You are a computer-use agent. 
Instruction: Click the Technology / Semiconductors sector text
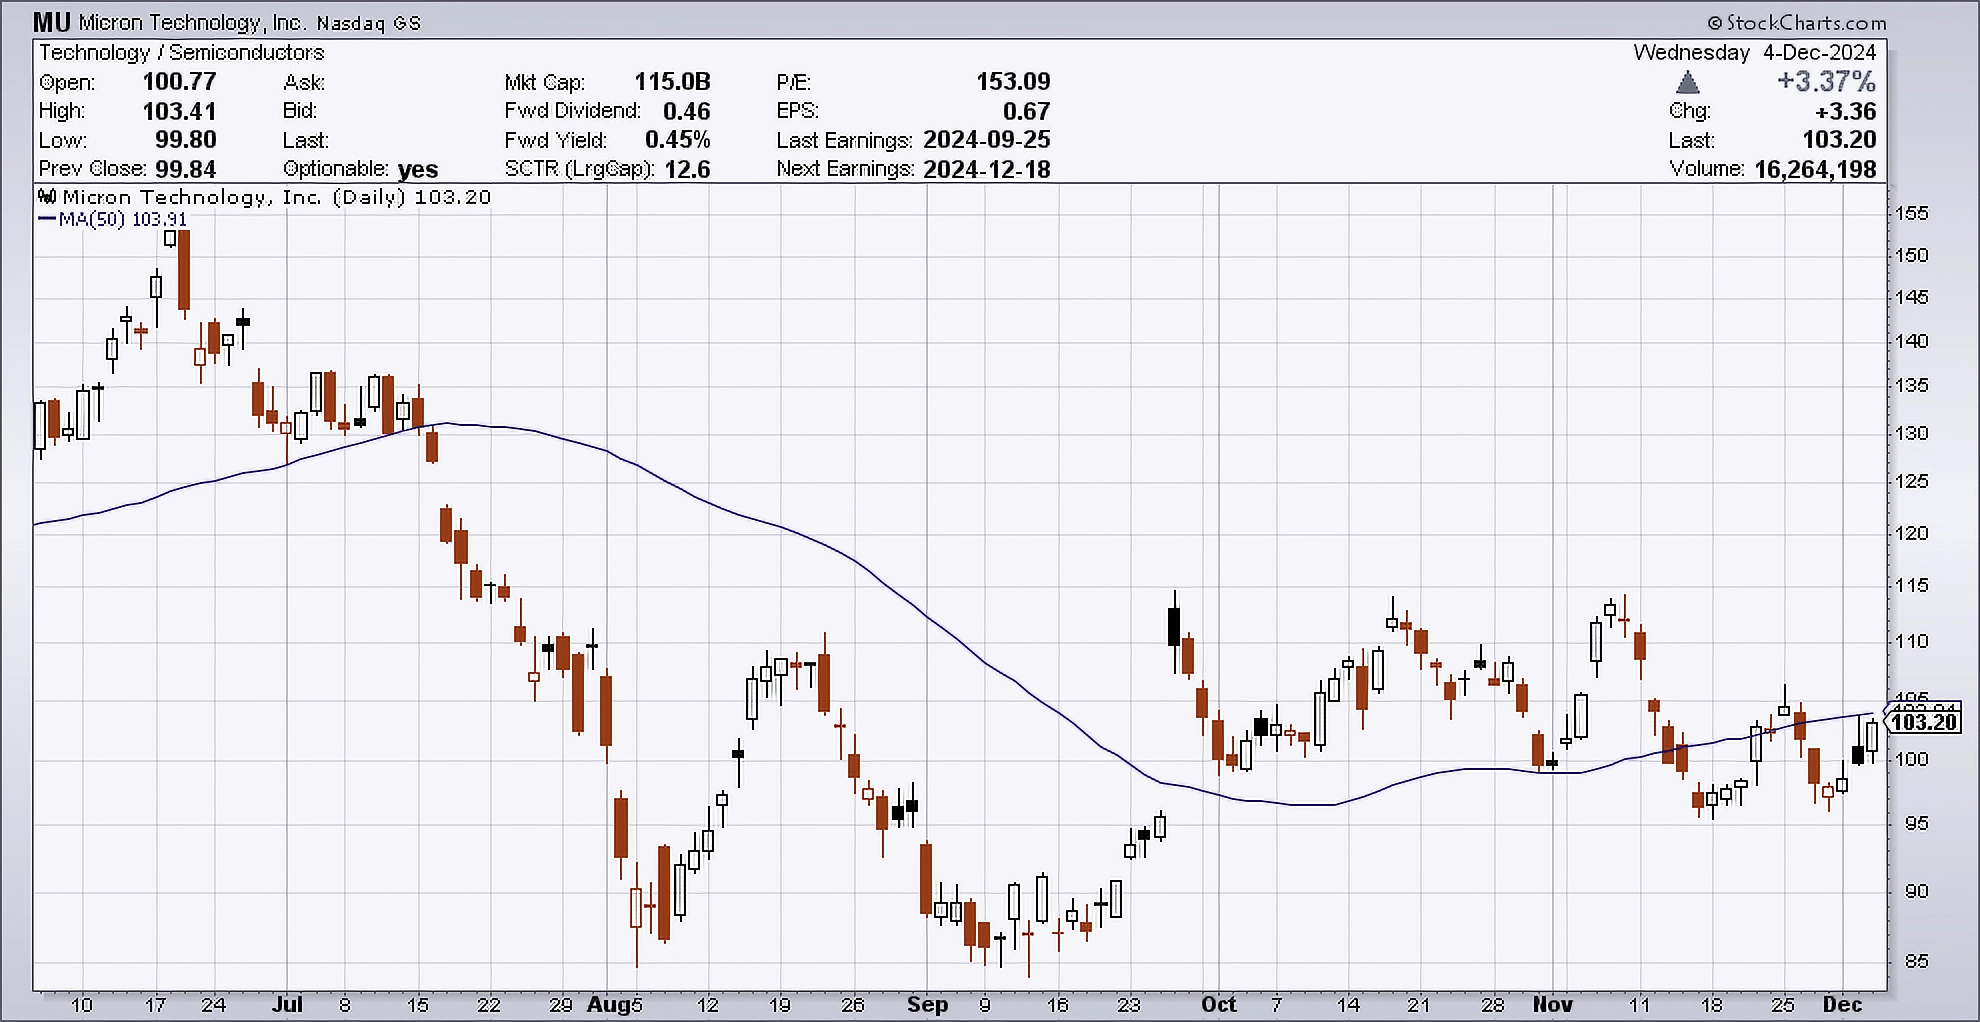pos(182,53)
